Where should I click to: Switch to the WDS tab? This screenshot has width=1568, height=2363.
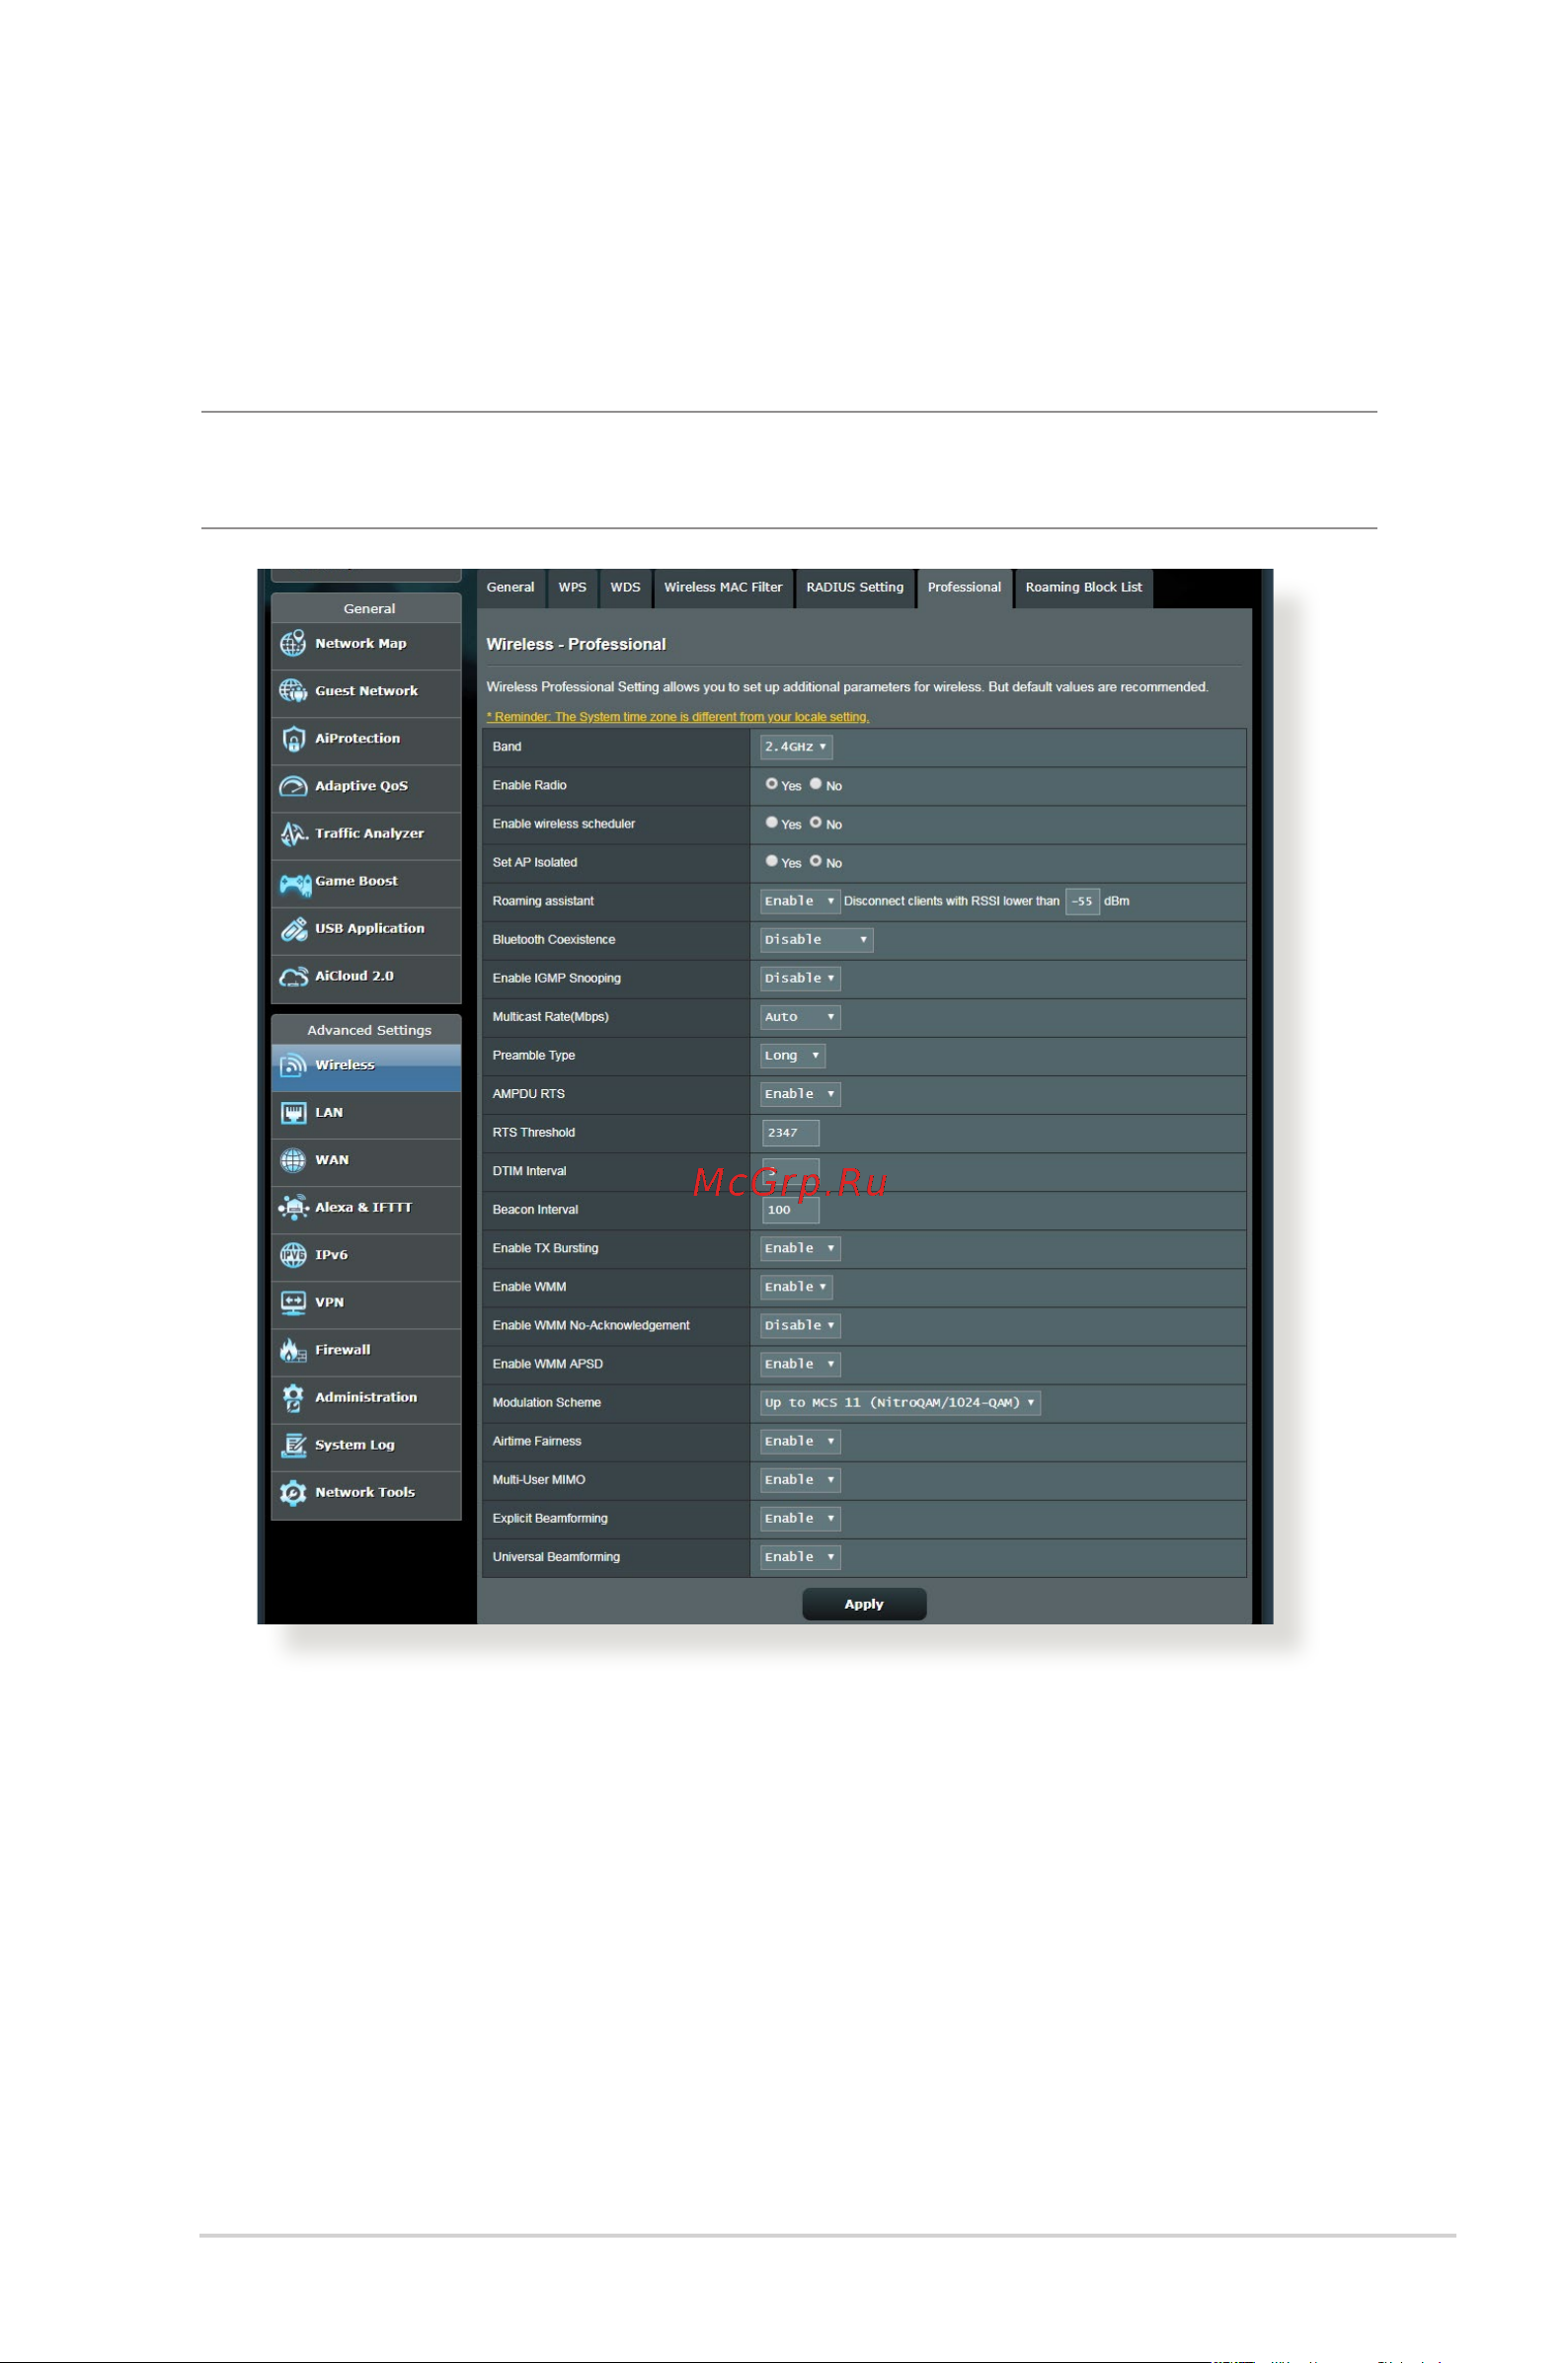pos(626,588)
